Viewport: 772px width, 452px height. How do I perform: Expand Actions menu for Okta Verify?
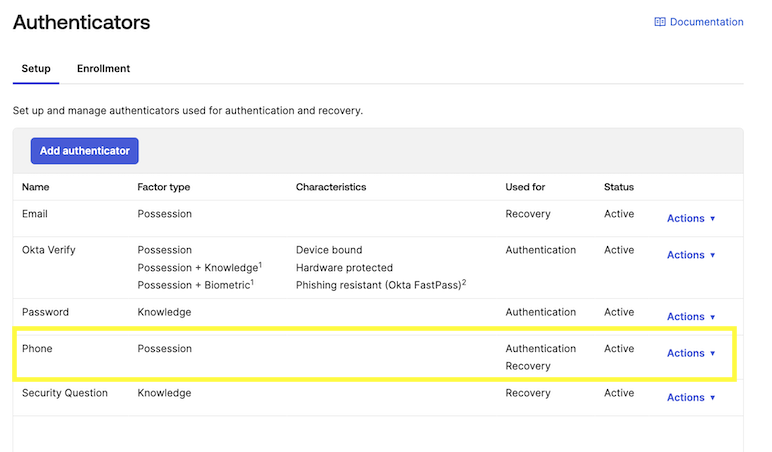coord(691,255)
